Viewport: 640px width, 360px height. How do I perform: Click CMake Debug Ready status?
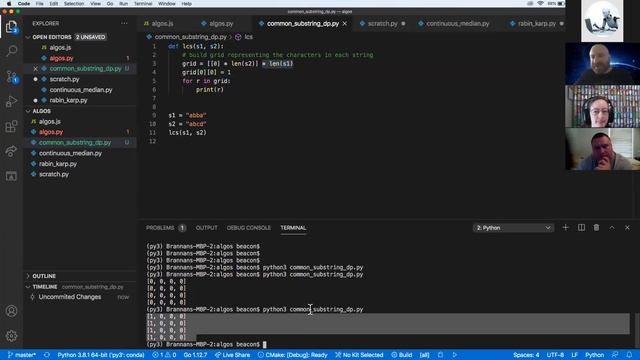292,355
